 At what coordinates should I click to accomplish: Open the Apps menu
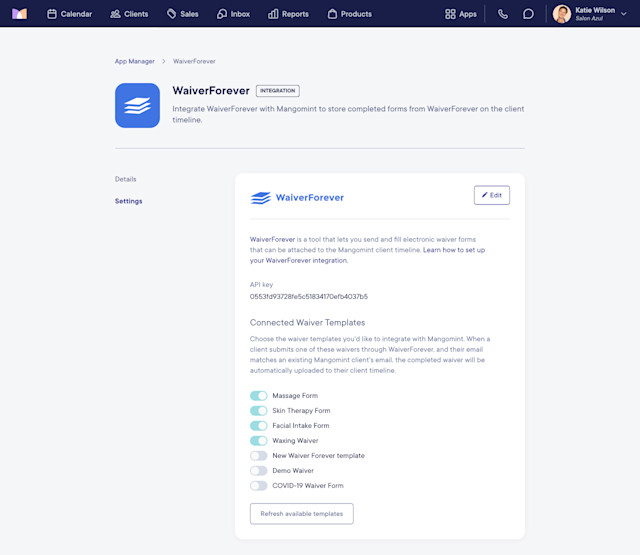[460, 14]
